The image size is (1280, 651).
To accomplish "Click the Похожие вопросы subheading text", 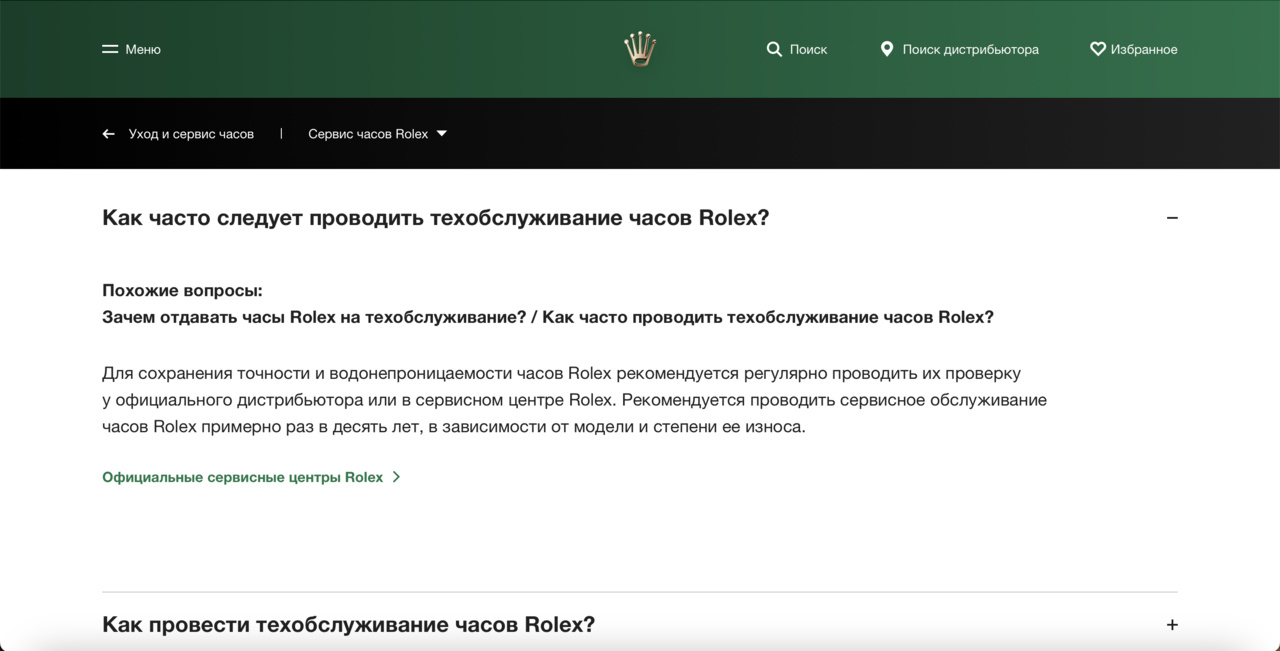I will pos(182,291).
